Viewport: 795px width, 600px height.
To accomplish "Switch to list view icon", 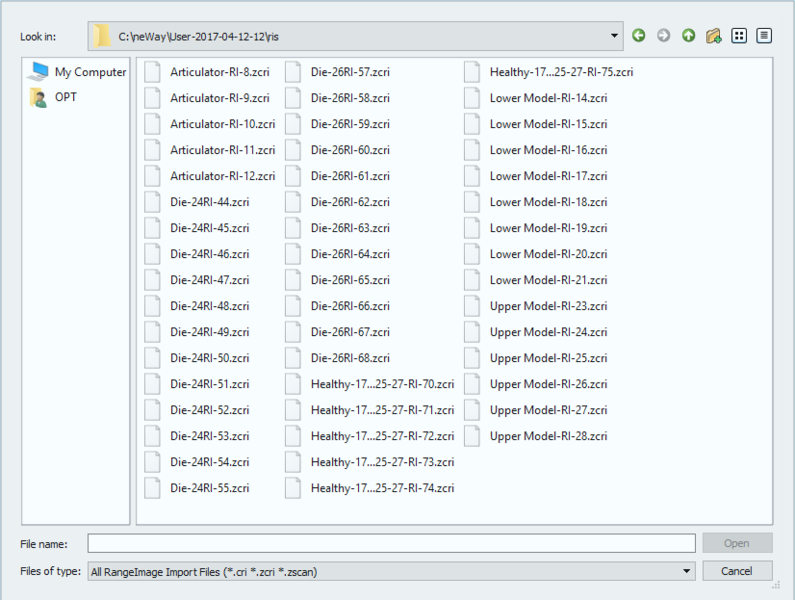I will tap(739, 36).
